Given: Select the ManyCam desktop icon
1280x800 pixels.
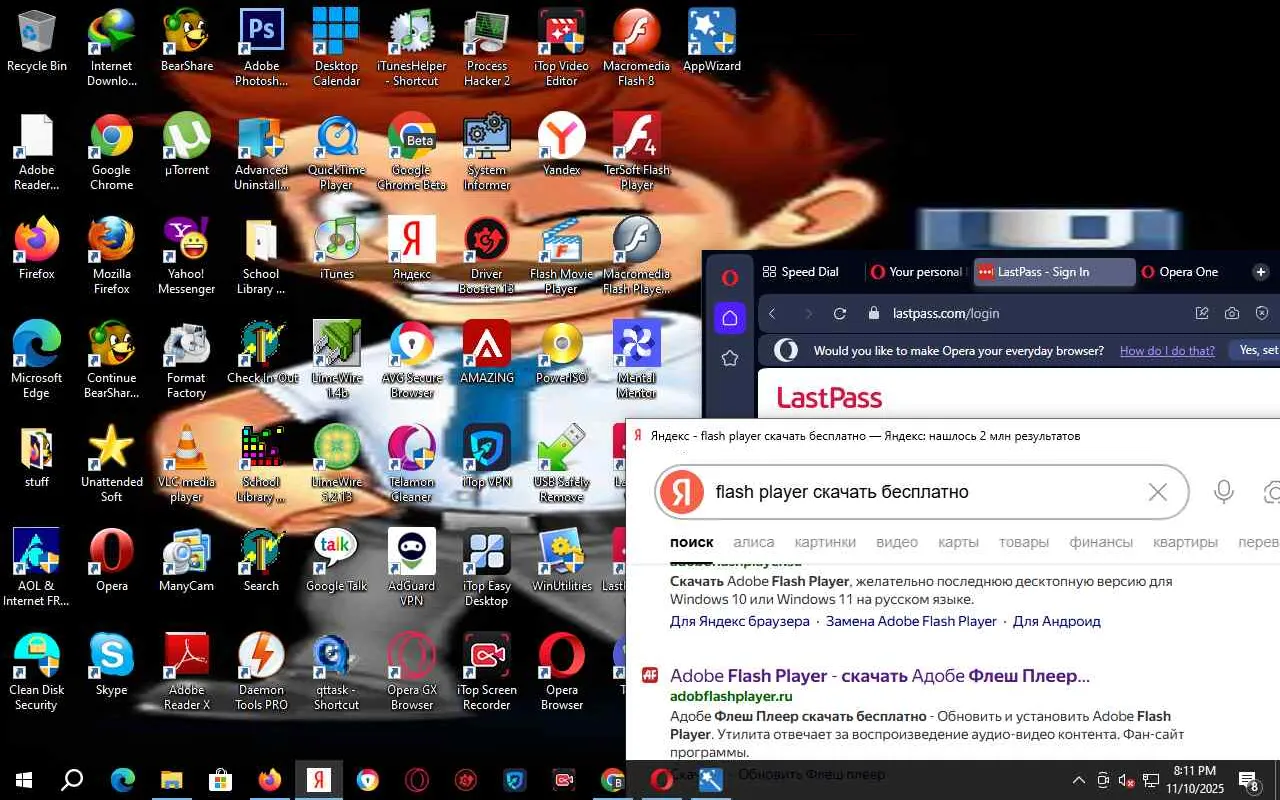Looking at the screenshot, I should point(187,562).
